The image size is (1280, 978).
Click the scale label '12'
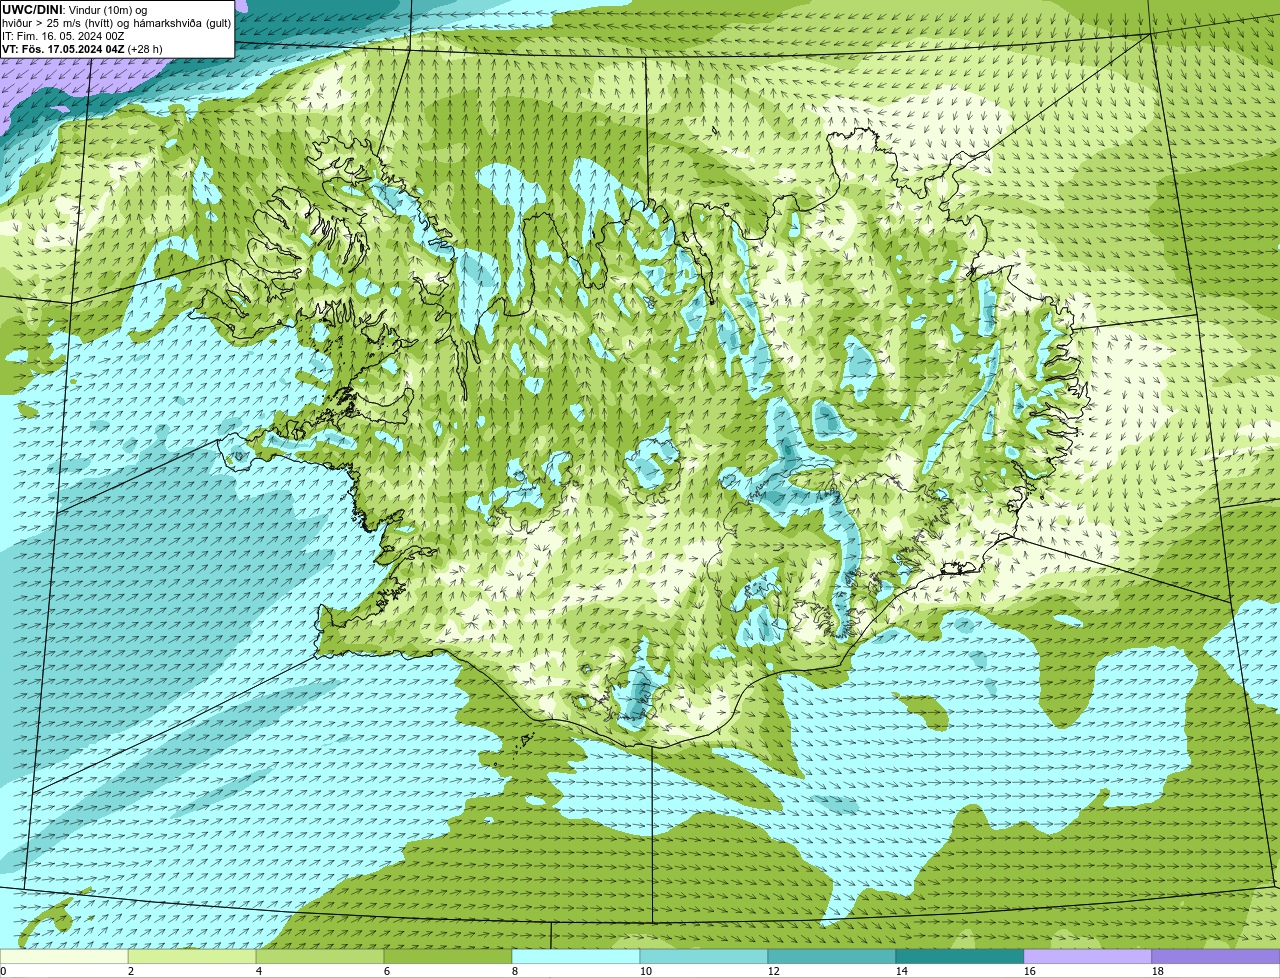point(773,971)
